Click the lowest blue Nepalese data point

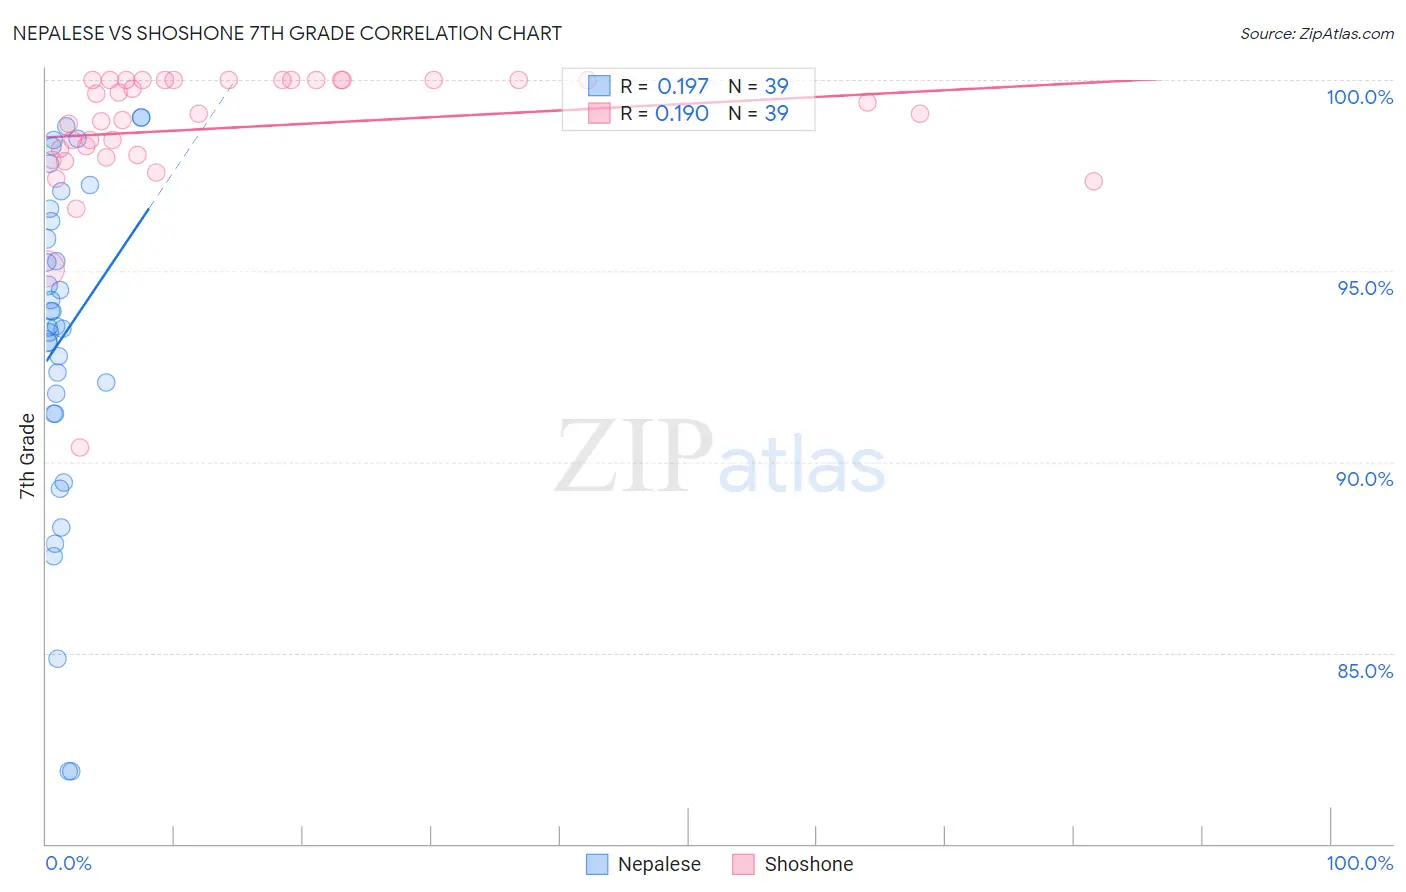point(69,771)
